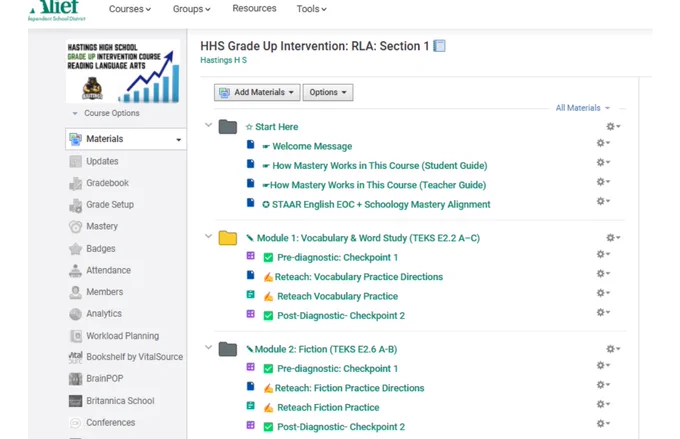Click the notebook icon beside course title
This screenshot has width=680, height=439.
tap(439, 46)
